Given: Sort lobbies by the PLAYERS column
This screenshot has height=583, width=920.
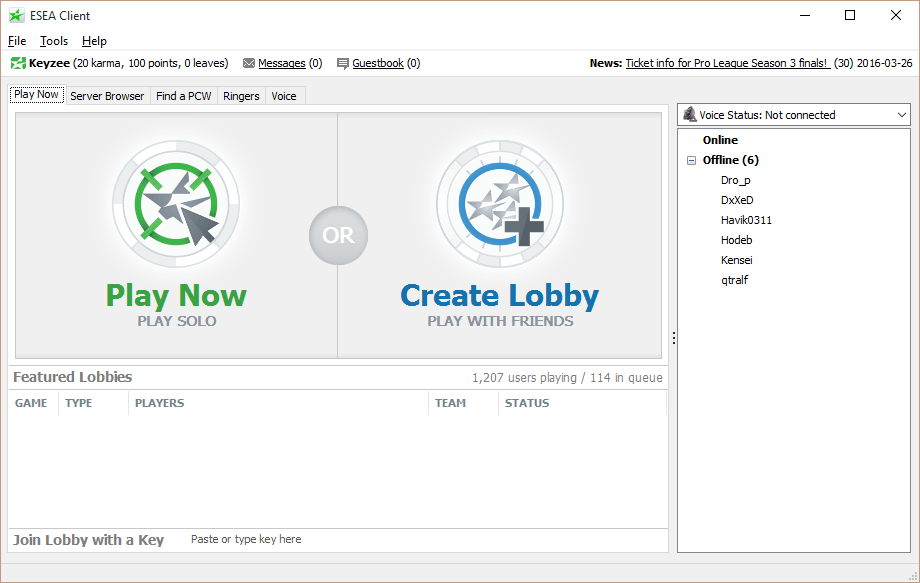Looking at the screenshot, I should 278,403.
